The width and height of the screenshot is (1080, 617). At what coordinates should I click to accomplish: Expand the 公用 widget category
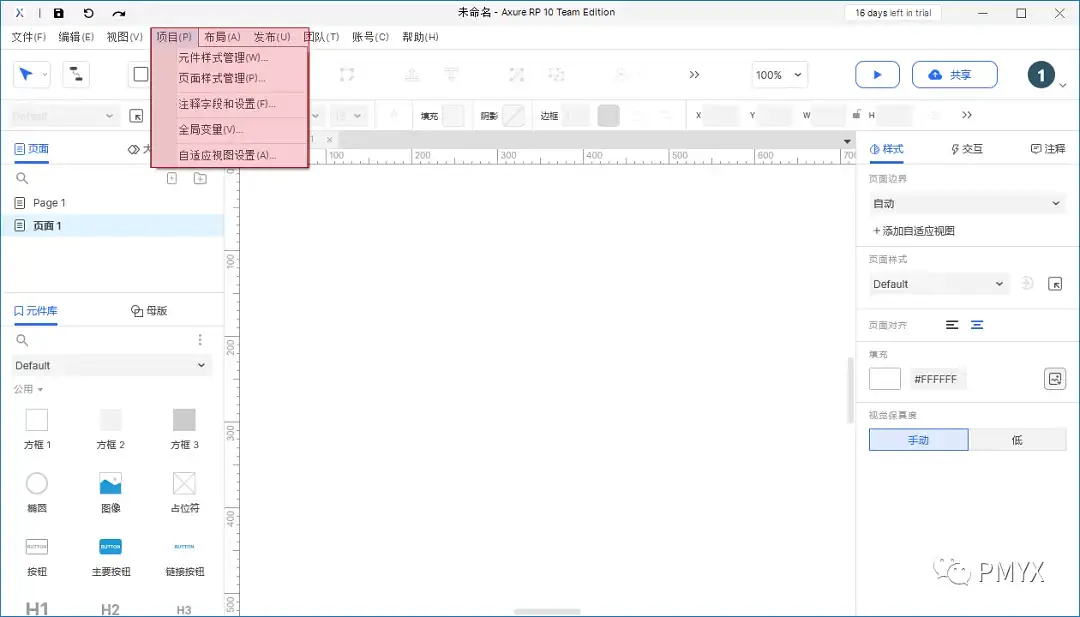click(25, 389)
